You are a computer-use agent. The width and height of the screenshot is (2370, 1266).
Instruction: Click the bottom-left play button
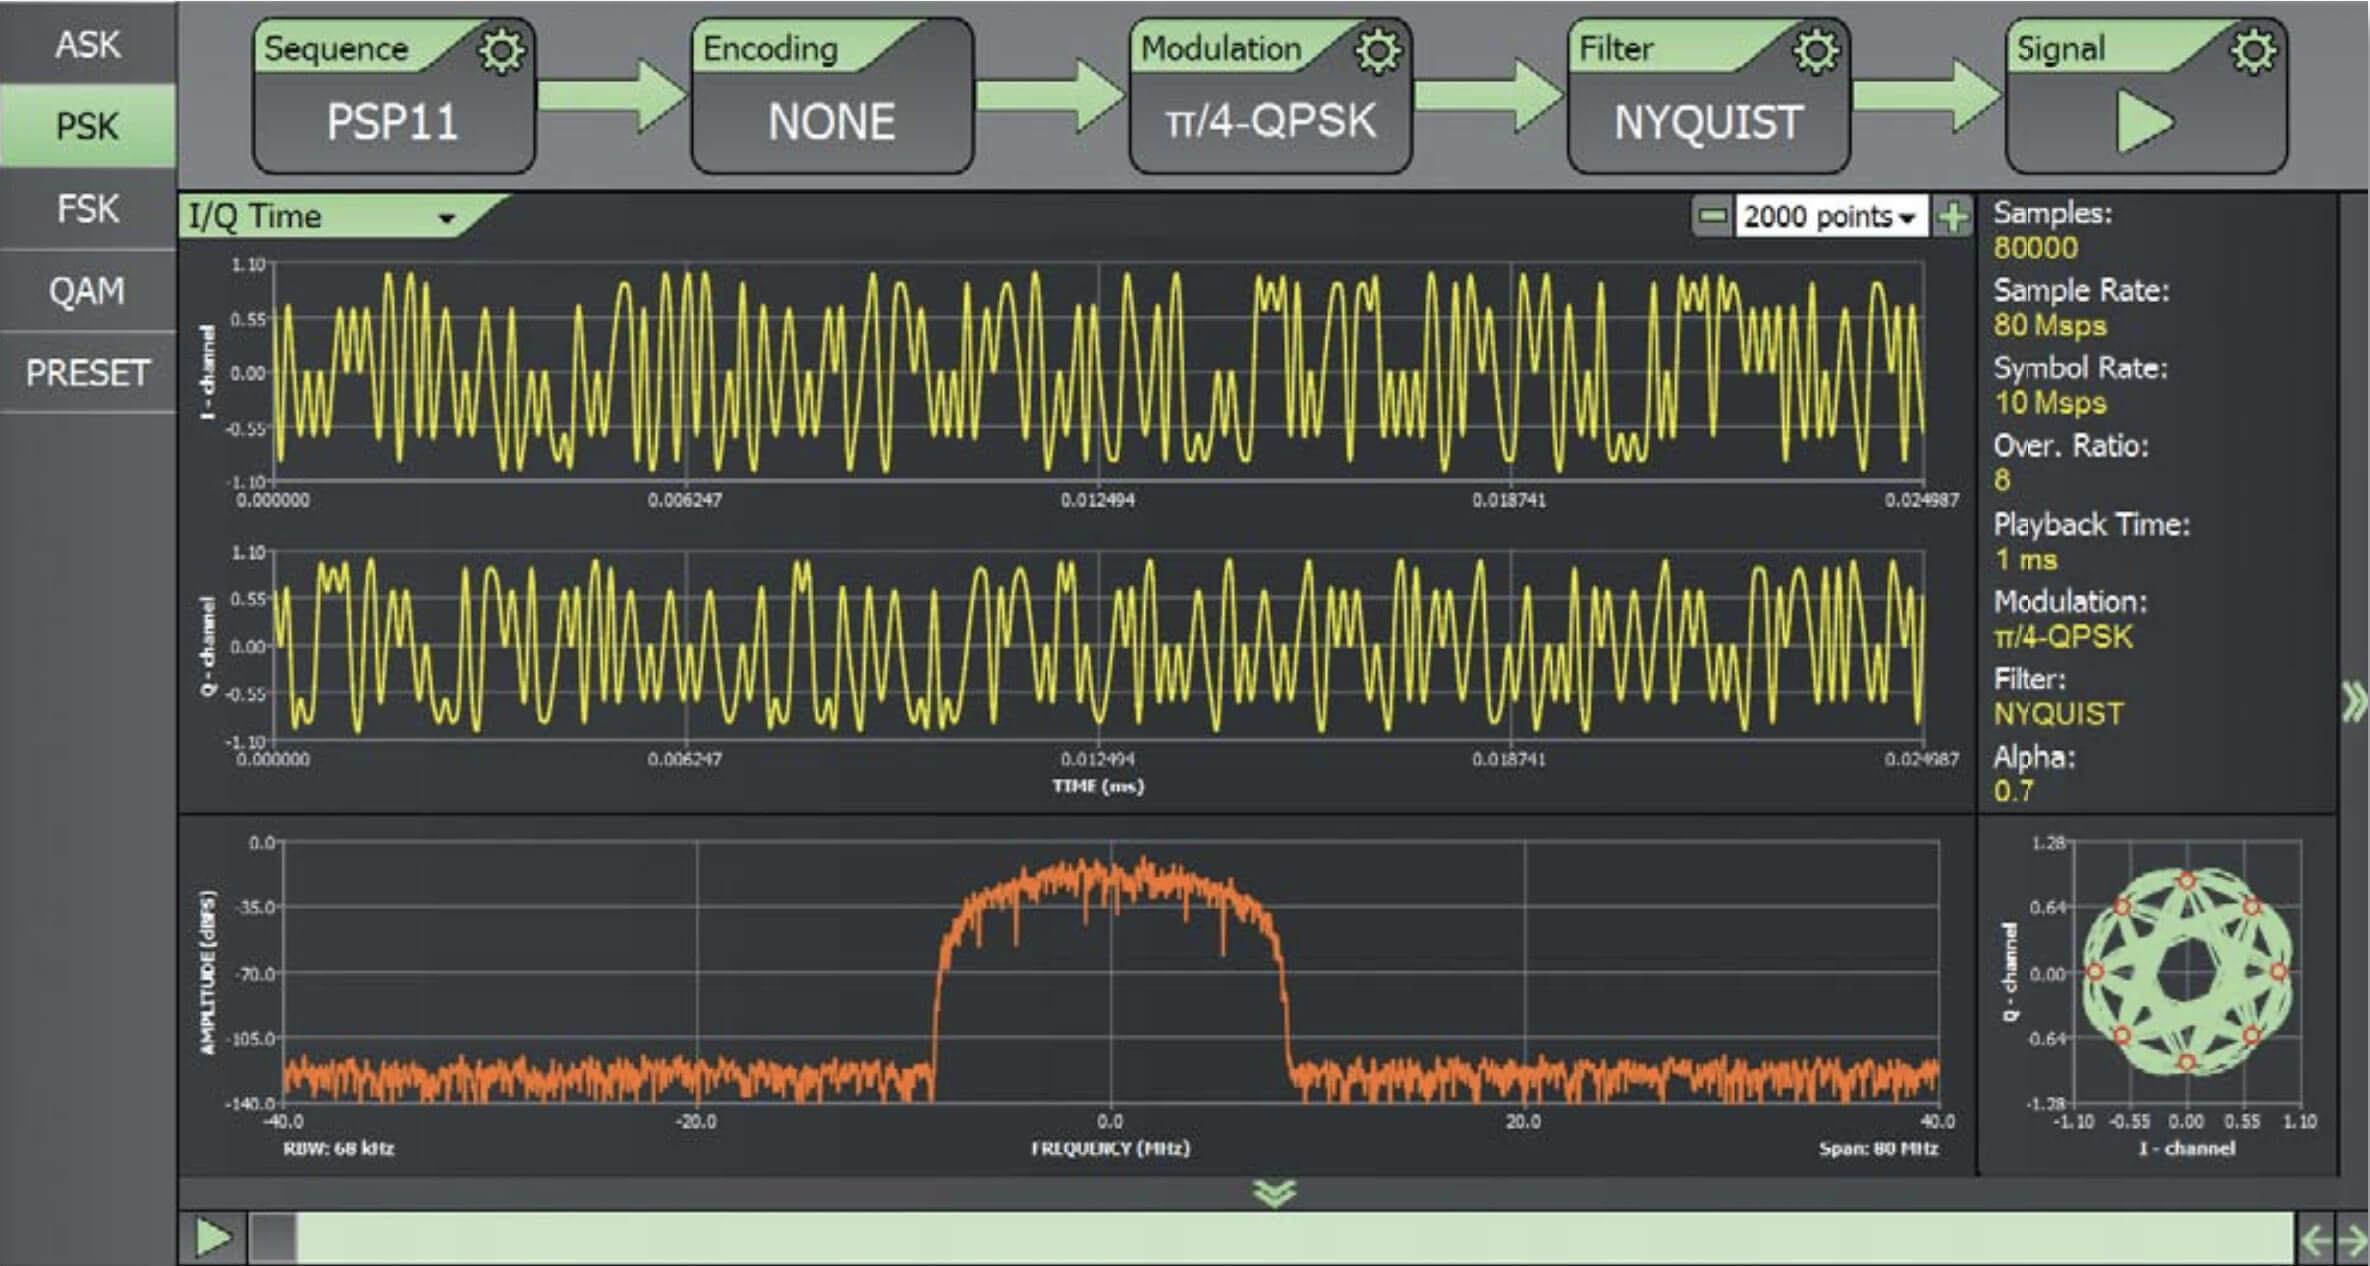click(212, 1238)
